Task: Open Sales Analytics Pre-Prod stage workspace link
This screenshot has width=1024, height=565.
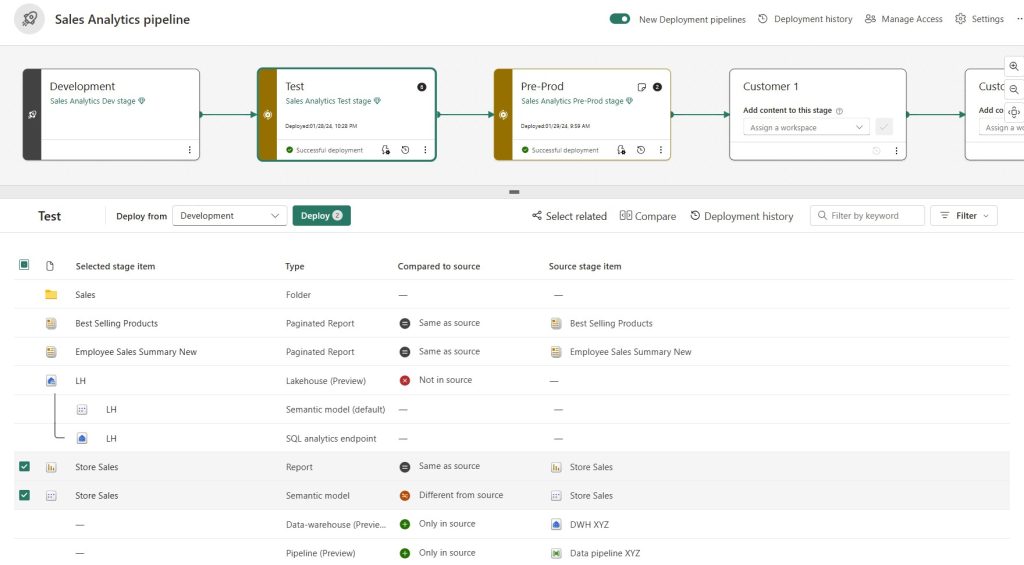Action: point(577,101)
